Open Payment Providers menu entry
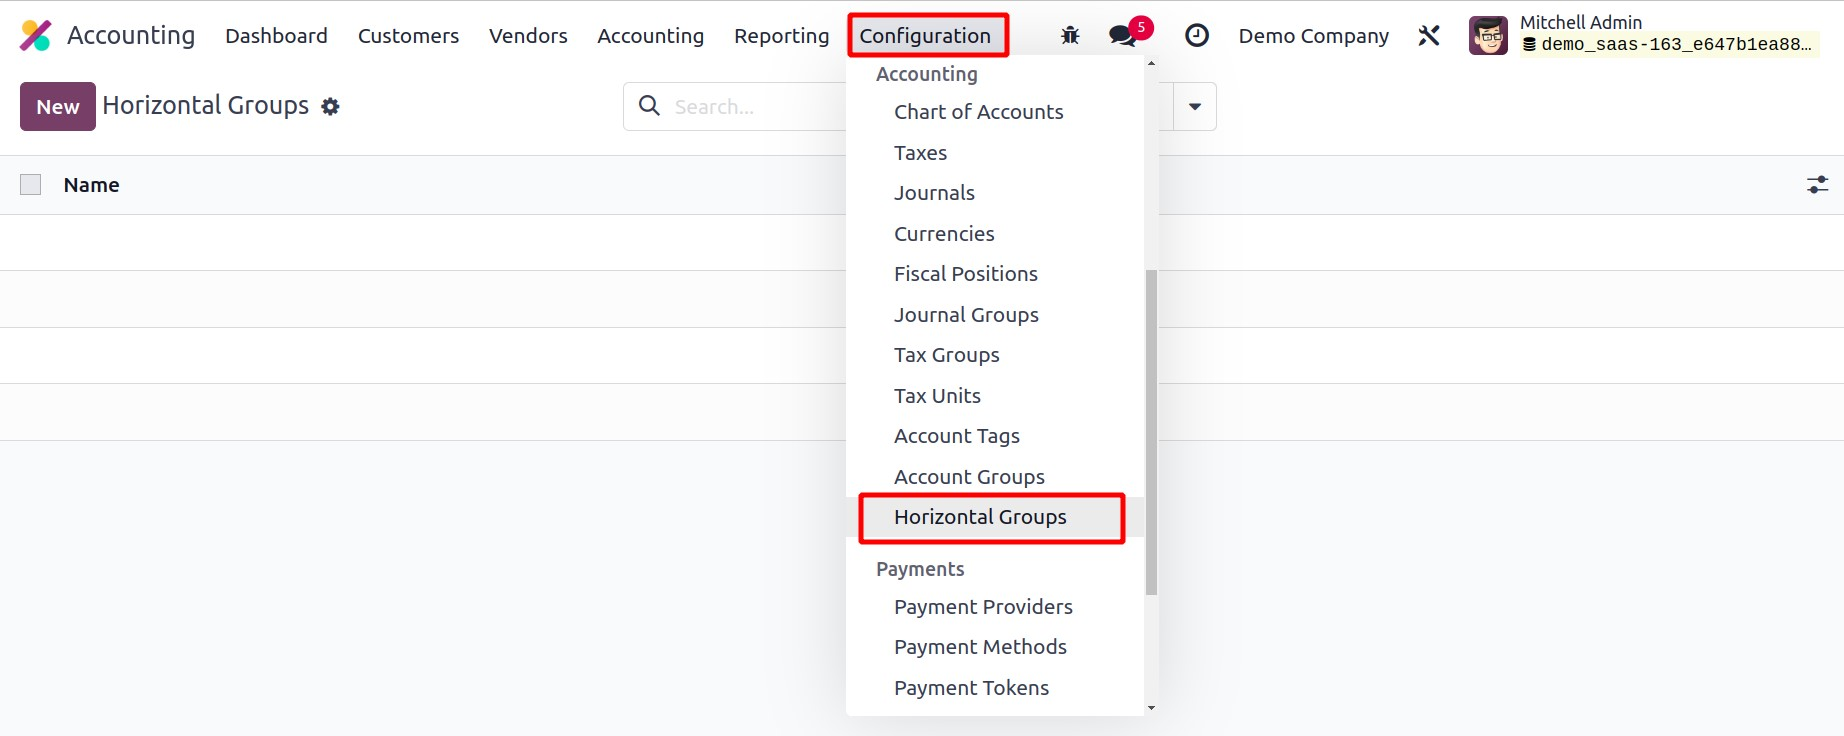 pos(983,607)
